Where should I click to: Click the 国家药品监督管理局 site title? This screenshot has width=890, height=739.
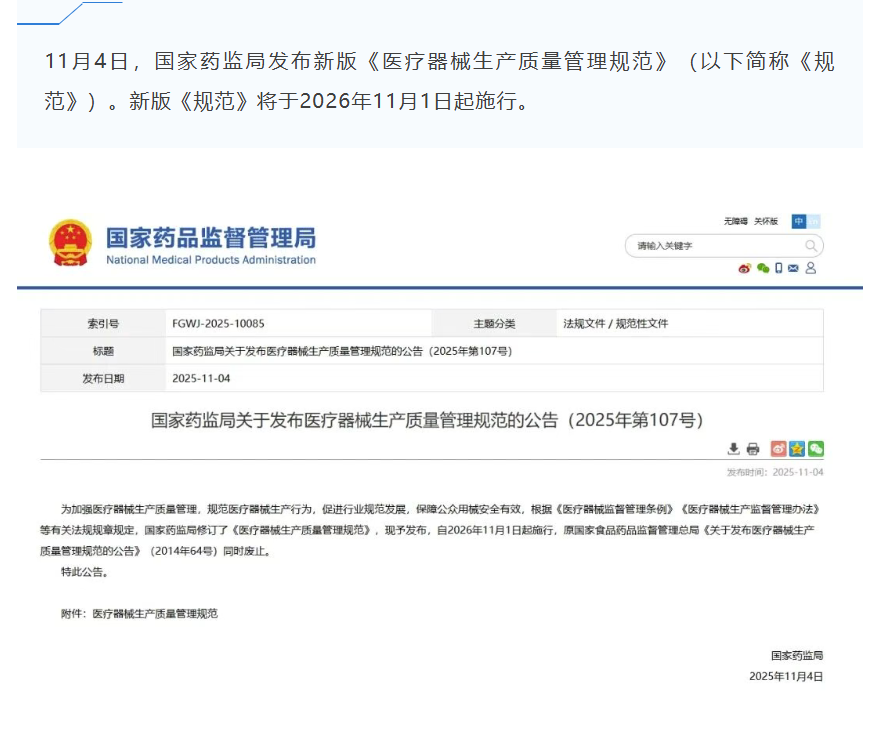coord(210,238)
